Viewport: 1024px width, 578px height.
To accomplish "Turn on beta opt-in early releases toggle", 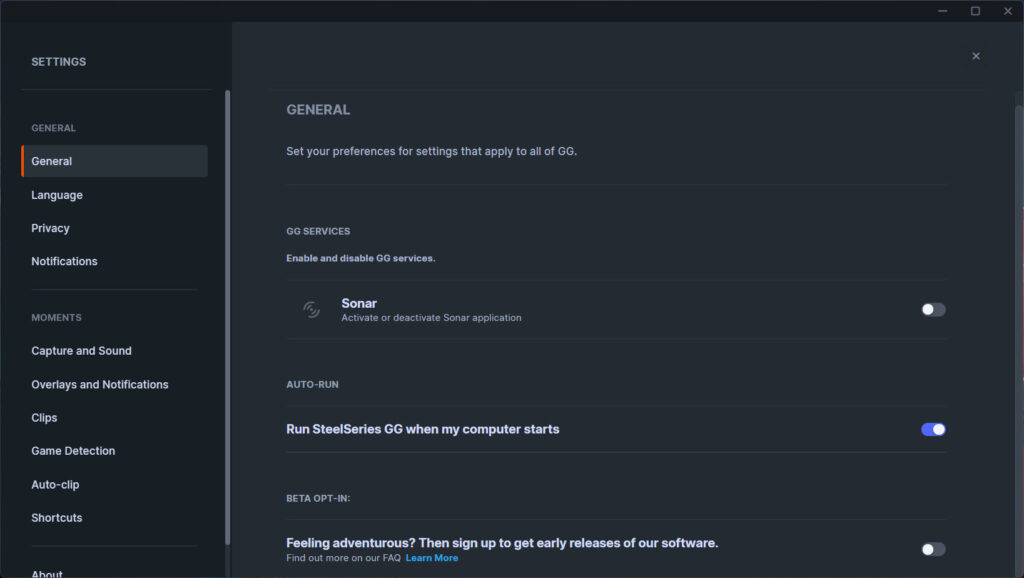I will coord(933,549).
